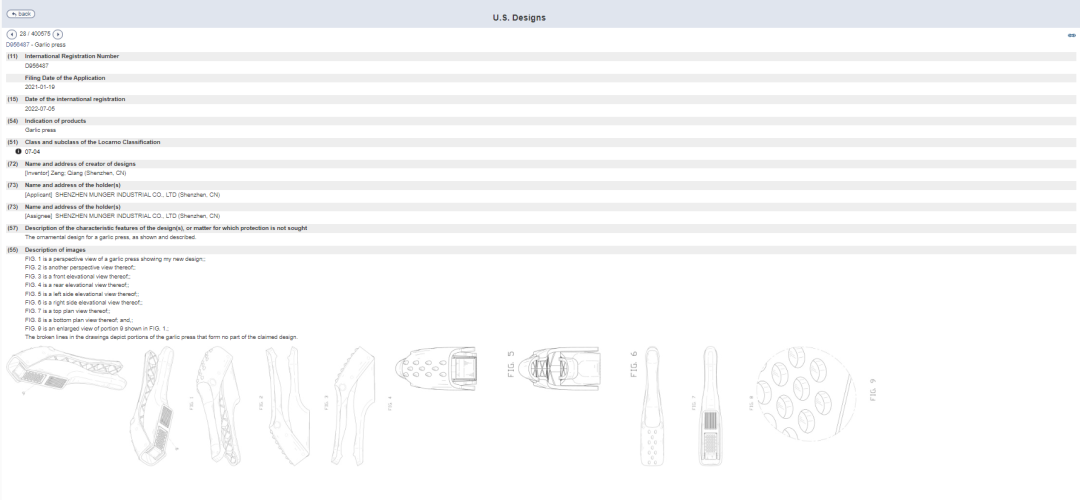1080x500 pixels.
Task: Select 'The ornamental design for a garlic press' text
Action: pyautogui.click(x=110, y=238)
